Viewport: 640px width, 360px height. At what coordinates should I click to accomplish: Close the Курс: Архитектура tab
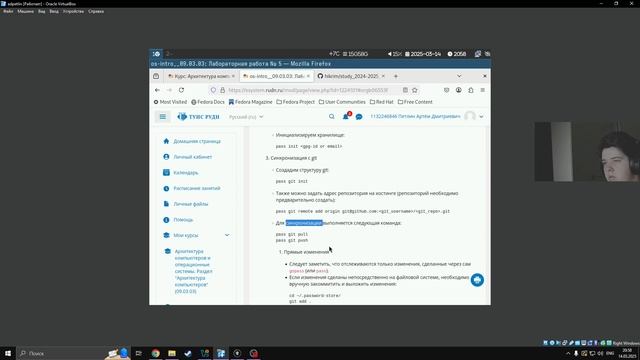coord(233,76)
